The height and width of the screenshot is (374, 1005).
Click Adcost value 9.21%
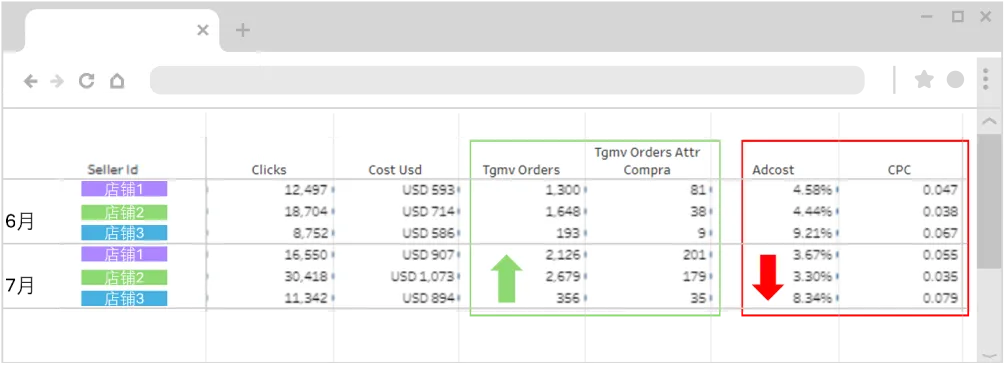812,233
